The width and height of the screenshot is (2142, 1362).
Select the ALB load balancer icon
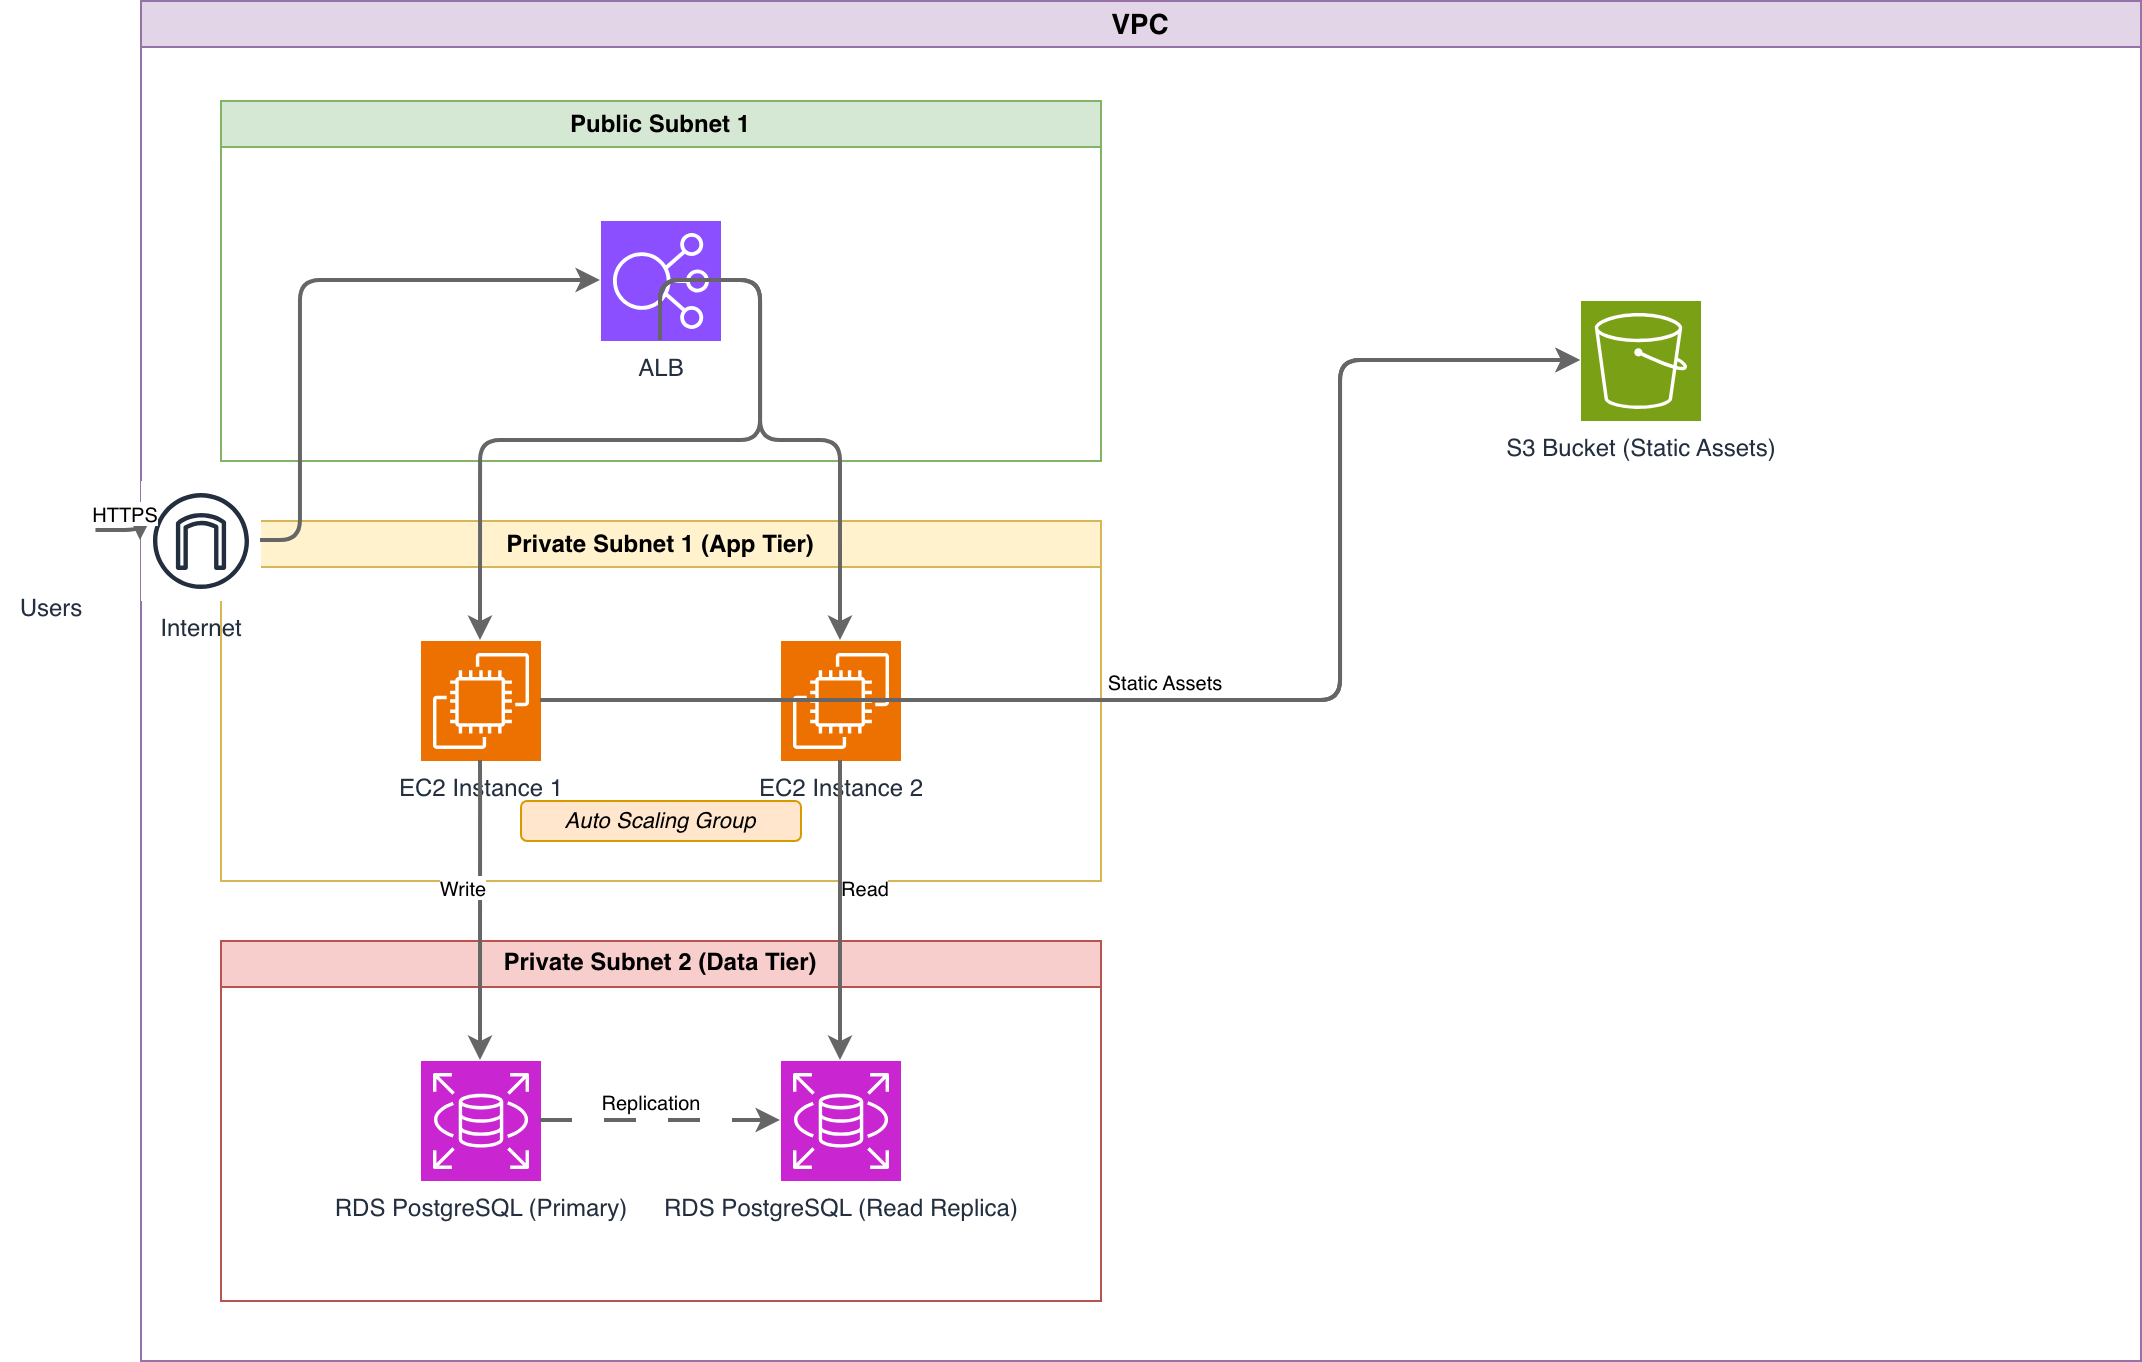click(x=660, y=280)
